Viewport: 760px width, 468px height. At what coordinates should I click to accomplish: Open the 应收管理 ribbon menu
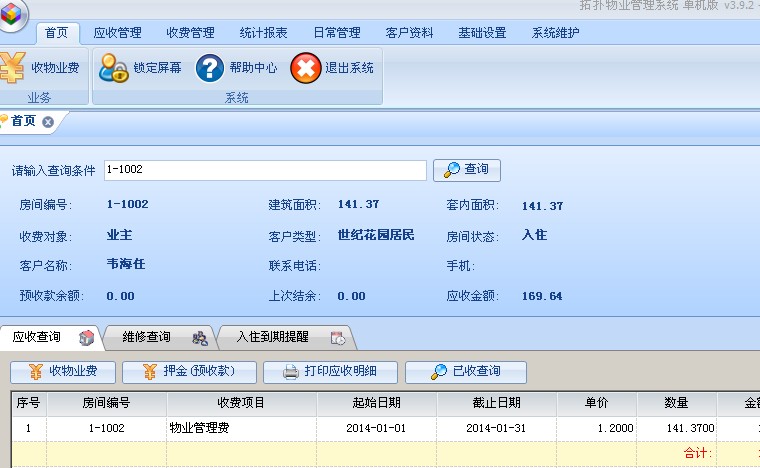(117, 33)
